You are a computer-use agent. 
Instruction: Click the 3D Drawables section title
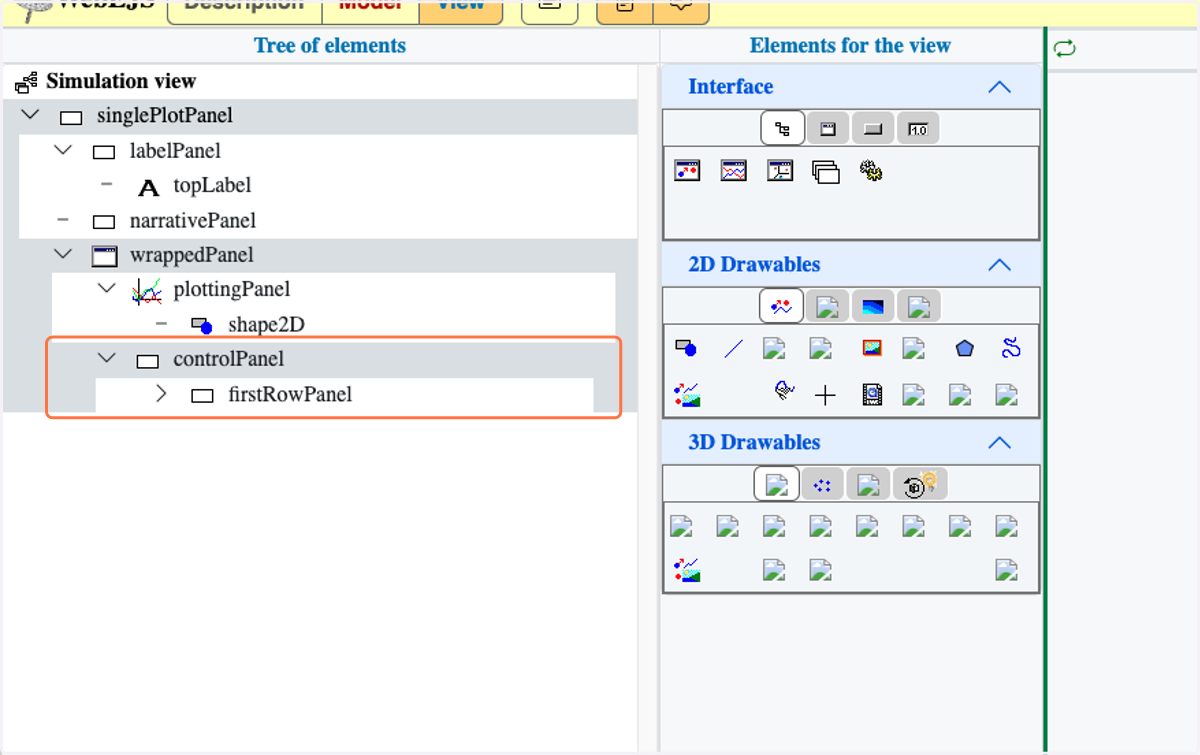coord(754,443)
